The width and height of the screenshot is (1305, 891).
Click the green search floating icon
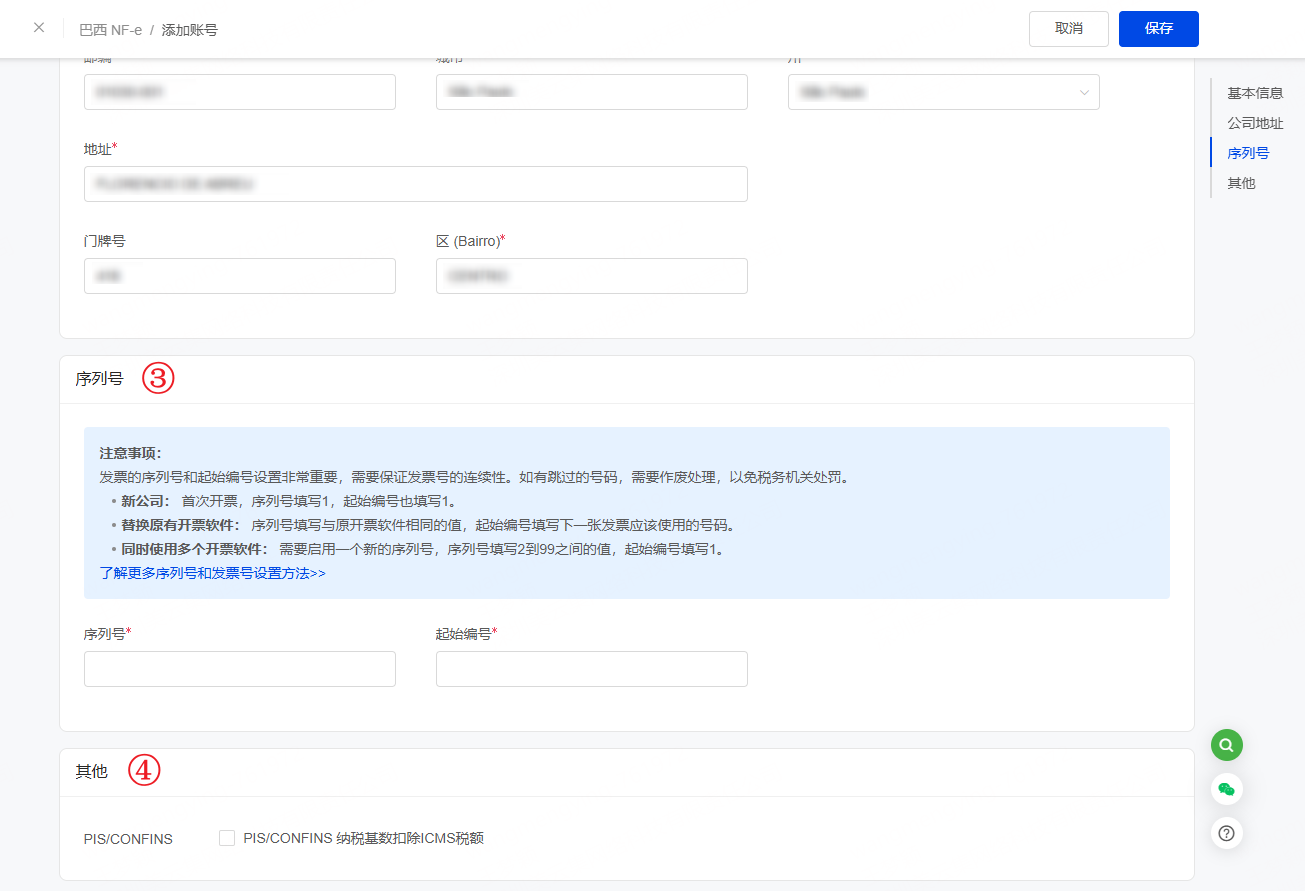1227,745
